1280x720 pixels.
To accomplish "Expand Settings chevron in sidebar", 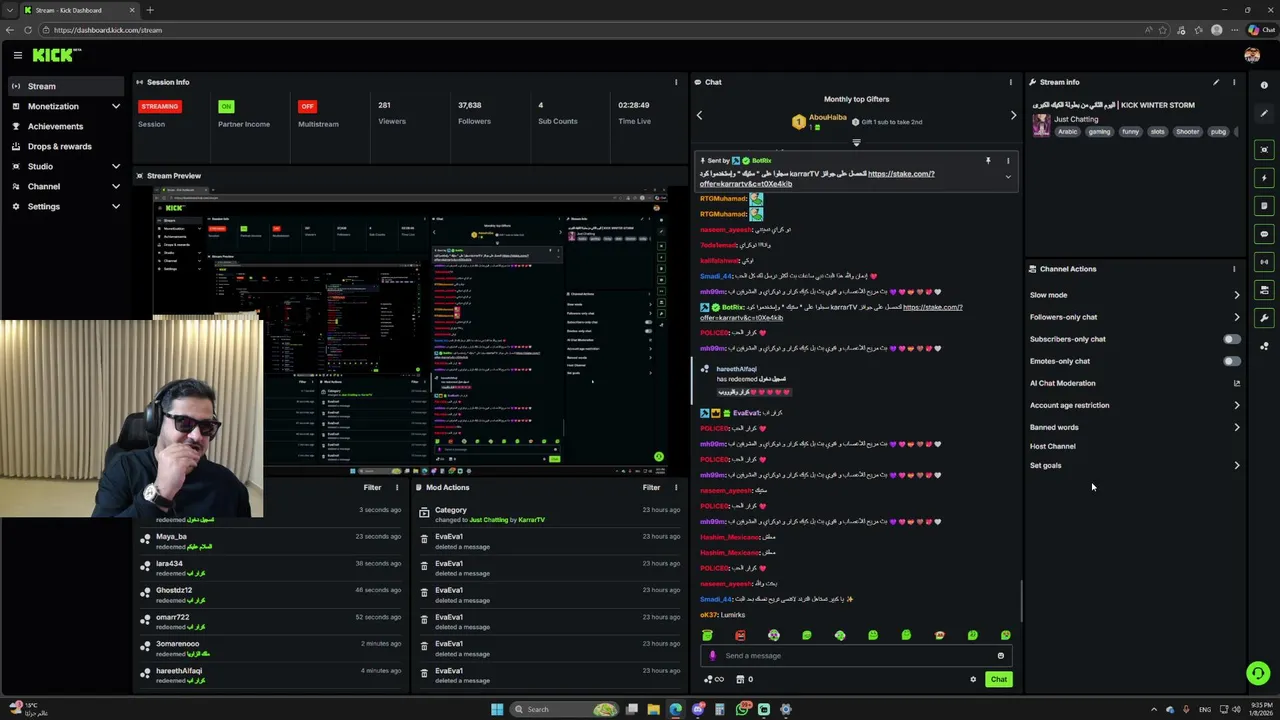I will point(116,206).
